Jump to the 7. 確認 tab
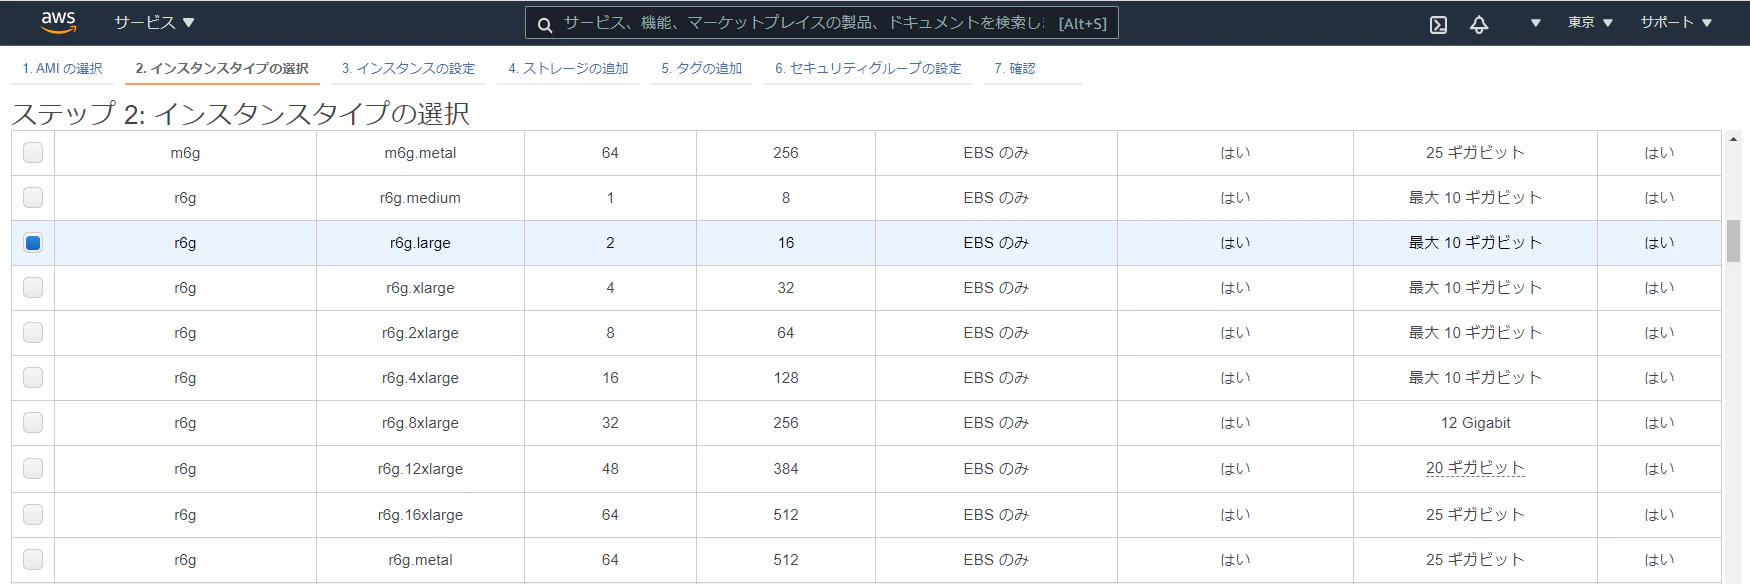1750x584 pixels. (1014, 68)
